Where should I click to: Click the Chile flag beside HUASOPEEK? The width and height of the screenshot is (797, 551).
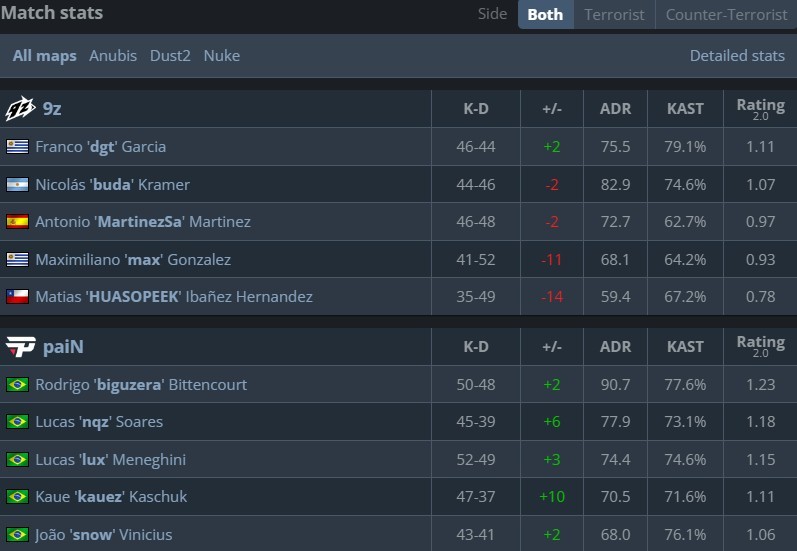click(x=17, y=297)
